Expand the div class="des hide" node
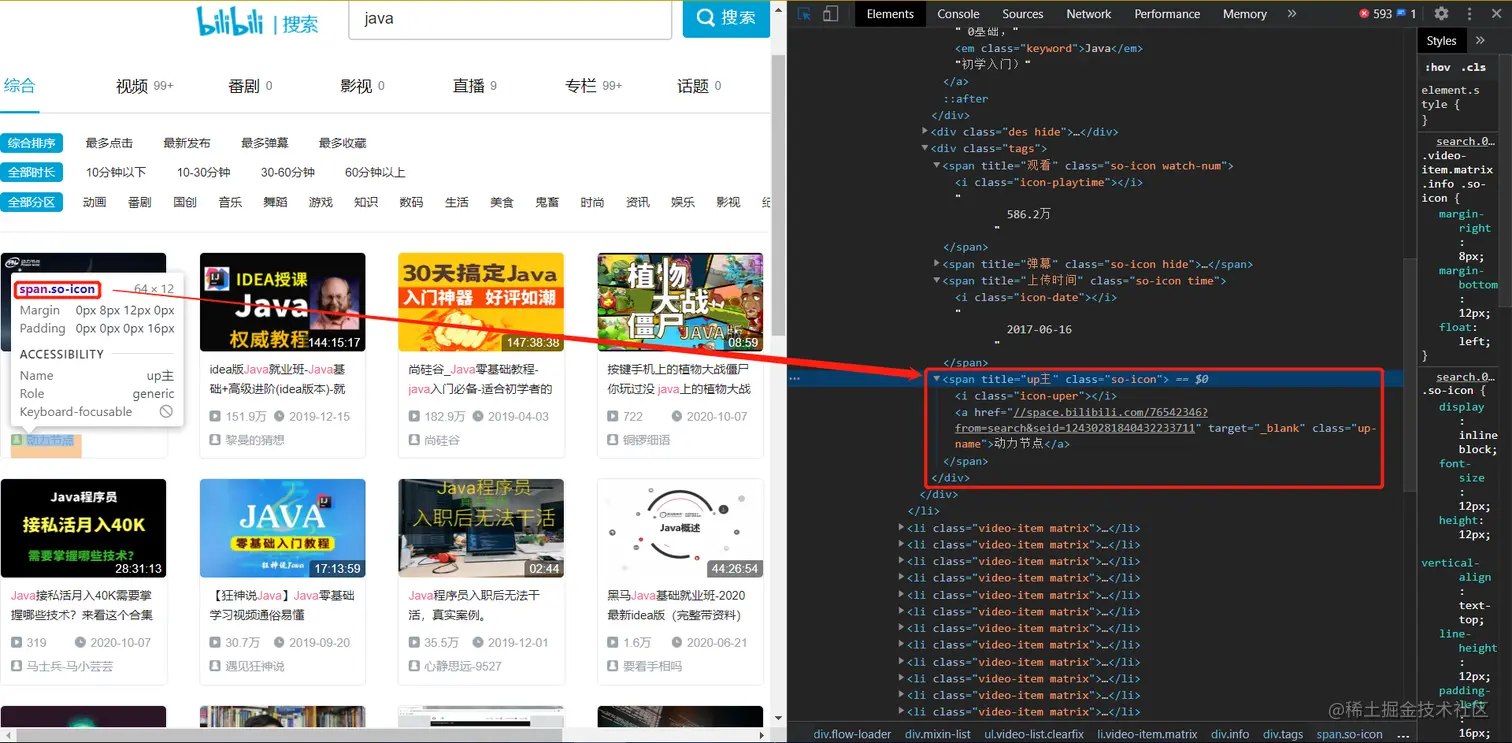1512x743 pixels. pyautogui.click(x=925, y=132)
